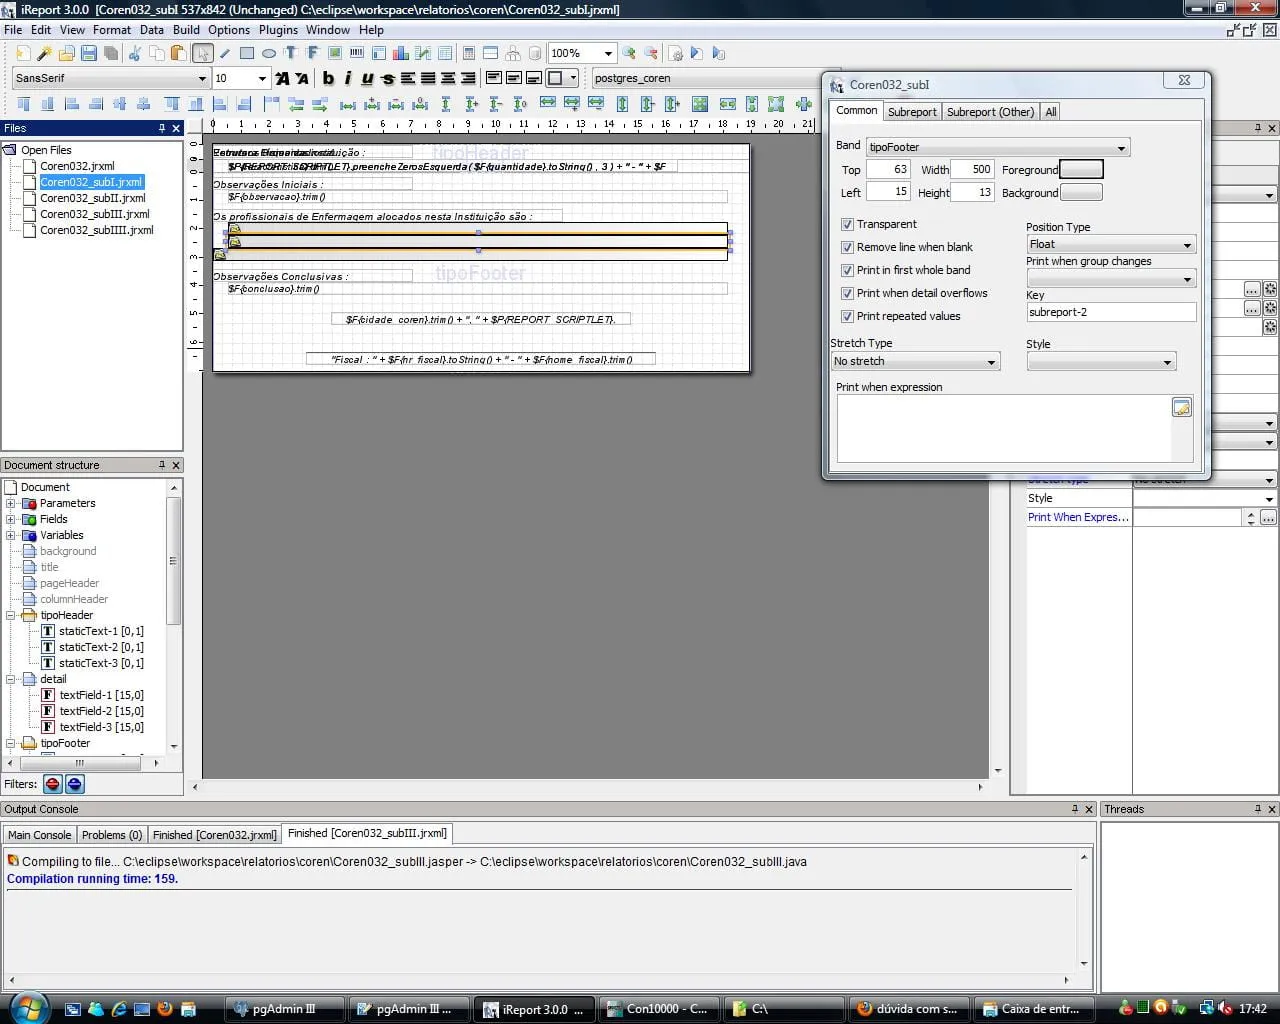Uncheck the Transparent checkbox
The height and width of the screenshot is (1024, 1280).
point(847,225)
